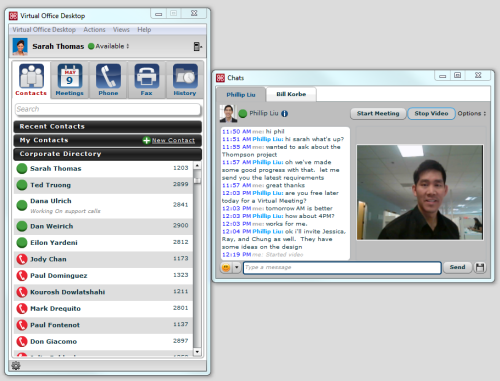The width and height of the screenshot is (500, 381).
Task: Click the blue info icon next to Phillip Liu
Action: pyautogui.click(x=284, y=114)
